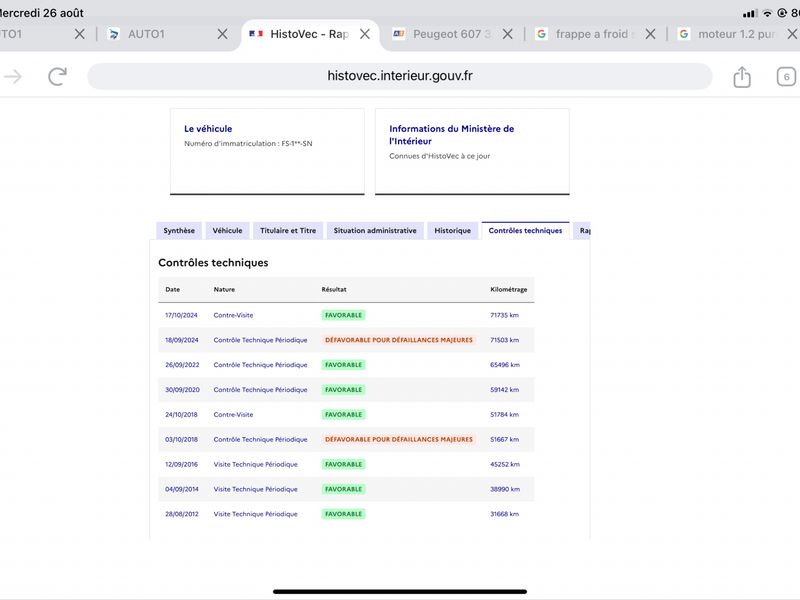Tap the iPad home indicator bar
800x600 pixels.
[400, 592]
